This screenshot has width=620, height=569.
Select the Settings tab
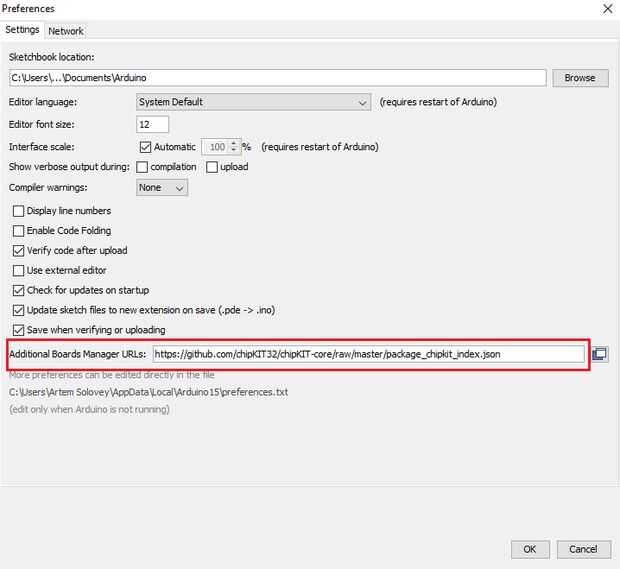pos(22,30)
